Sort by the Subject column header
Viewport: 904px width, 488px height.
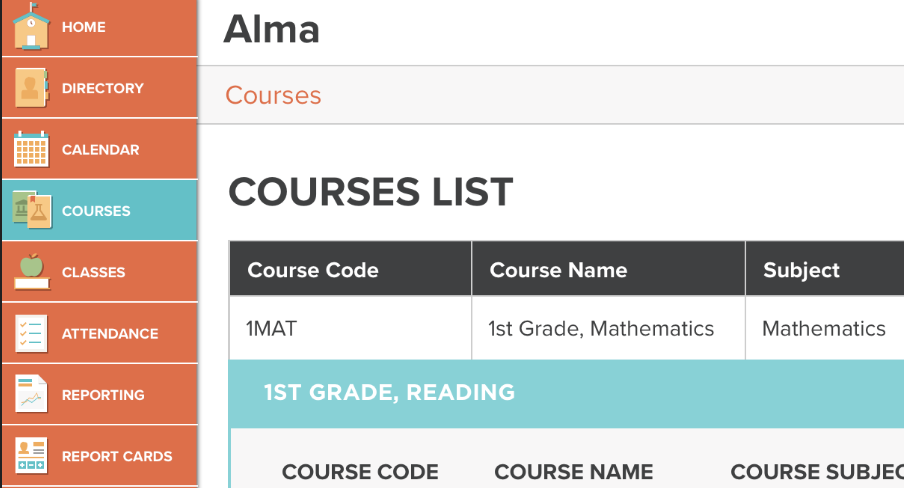pos(801,270)
